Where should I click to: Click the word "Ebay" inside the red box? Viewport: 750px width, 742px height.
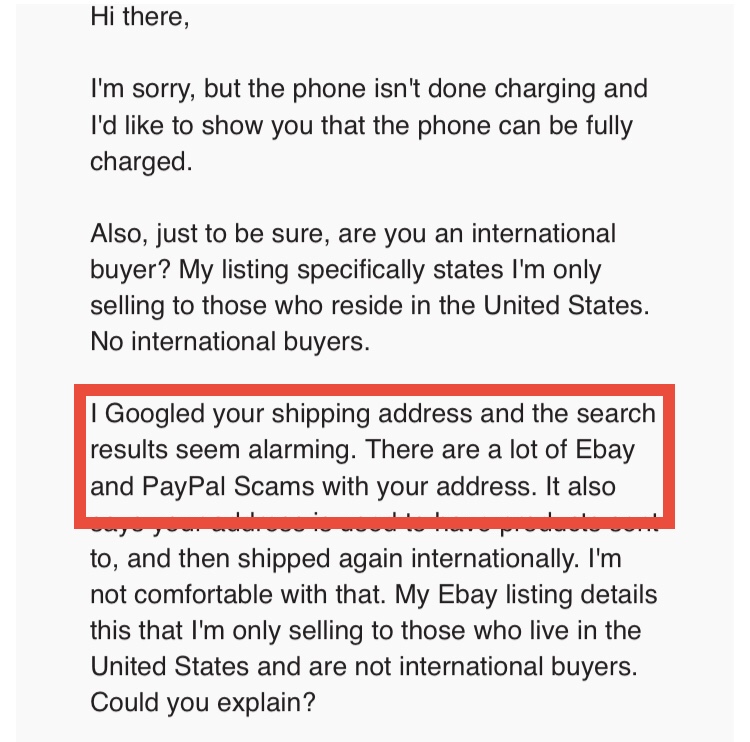coord(603,450)
